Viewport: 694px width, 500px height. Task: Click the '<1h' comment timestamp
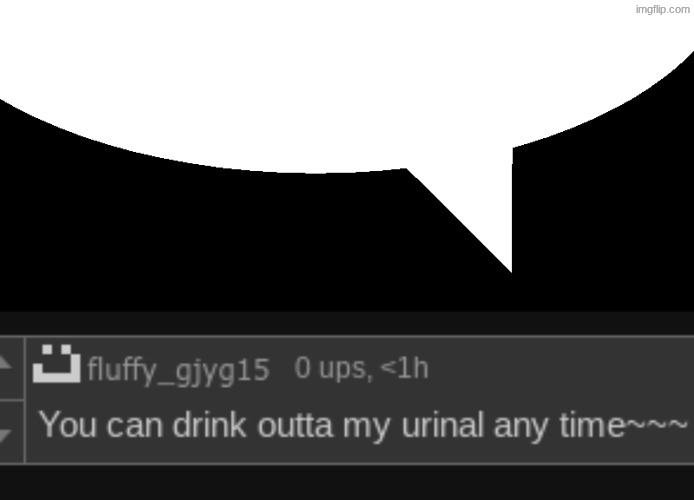(x=405, y=368)
